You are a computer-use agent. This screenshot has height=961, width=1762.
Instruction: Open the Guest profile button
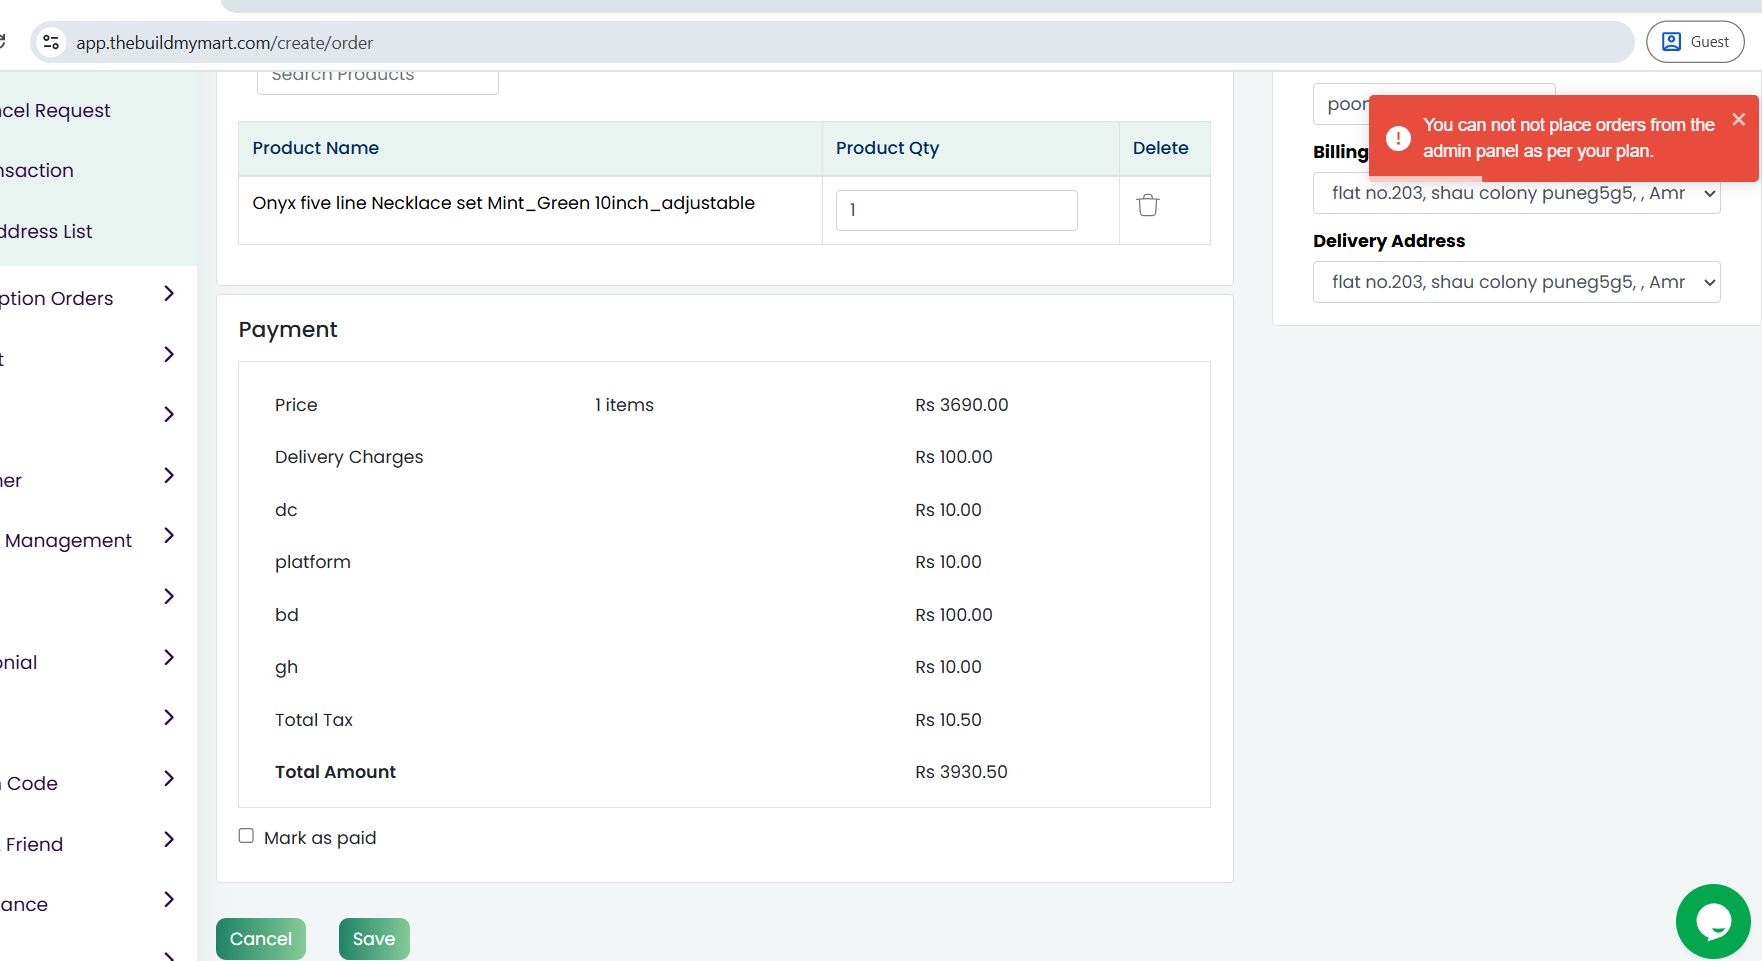(x=1695, y=42)
